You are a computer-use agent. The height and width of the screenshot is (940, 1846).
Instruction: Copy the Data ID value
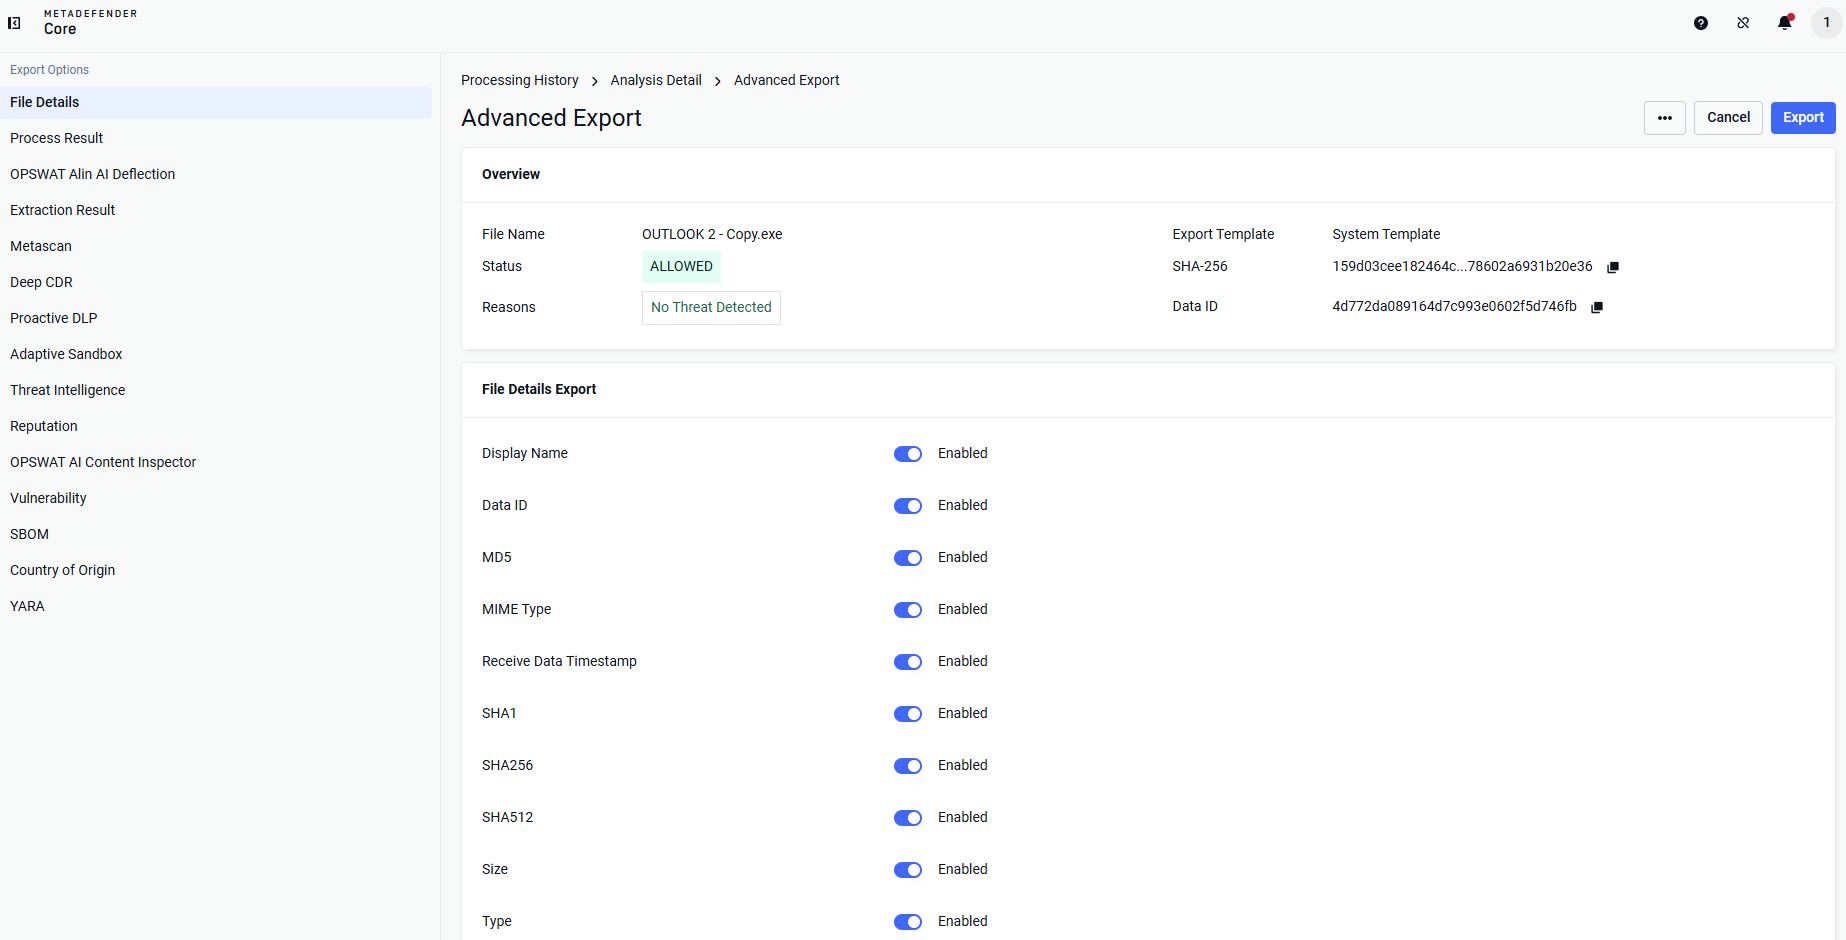click(x=1597, y=307)
